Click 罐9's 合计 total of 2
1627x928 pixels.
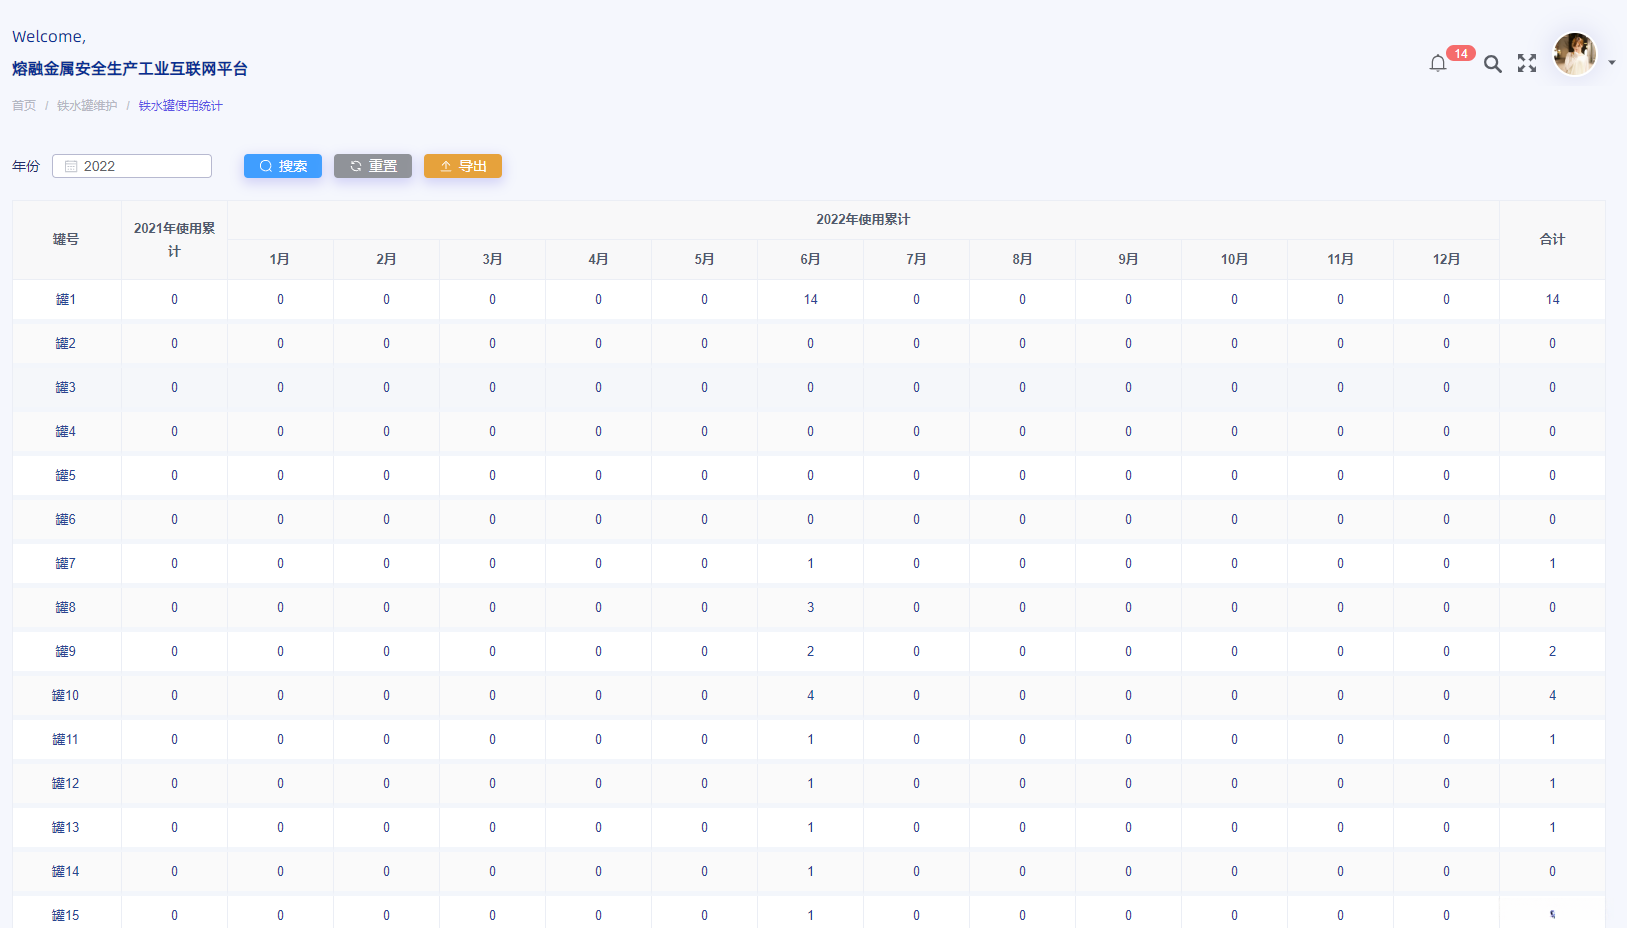click(x=1553, y=652)
